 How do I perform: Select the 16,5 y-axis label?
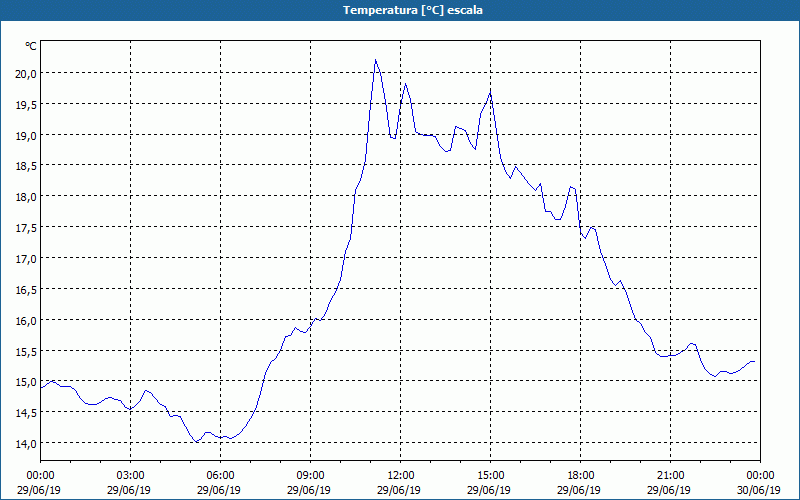(x=27, y=290)
